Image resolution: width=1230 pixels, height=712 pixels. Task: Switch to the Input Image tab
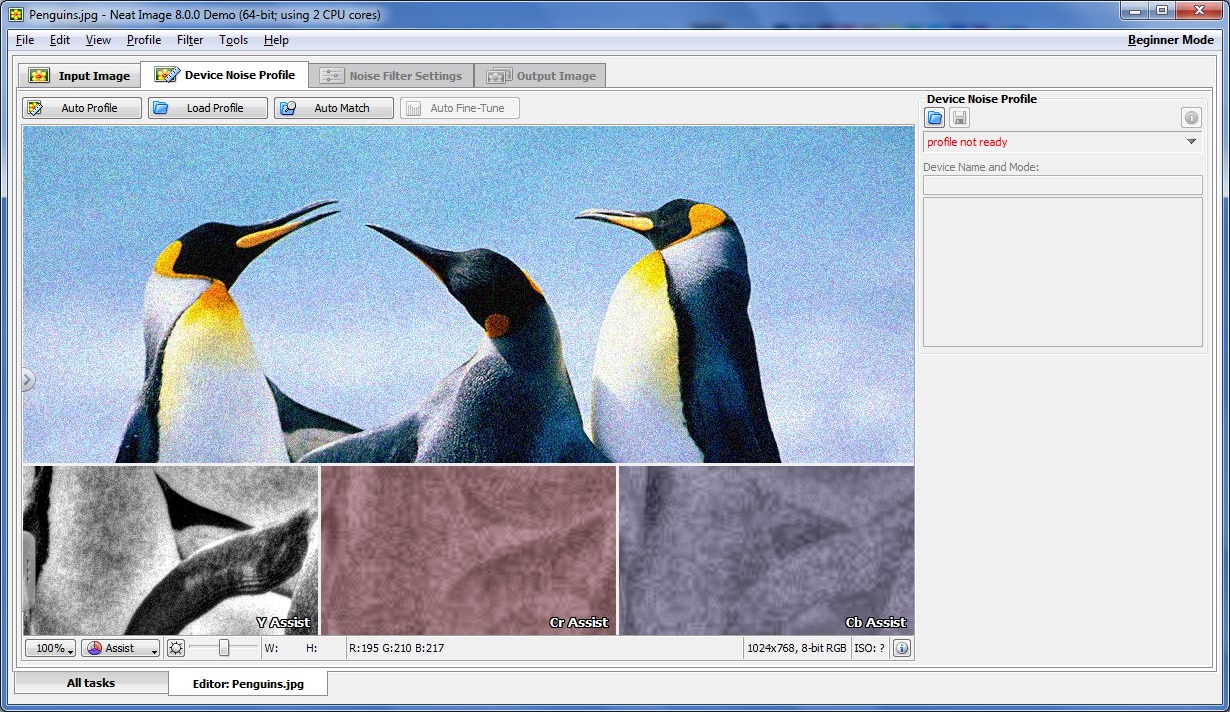click(x=80, y=76)
